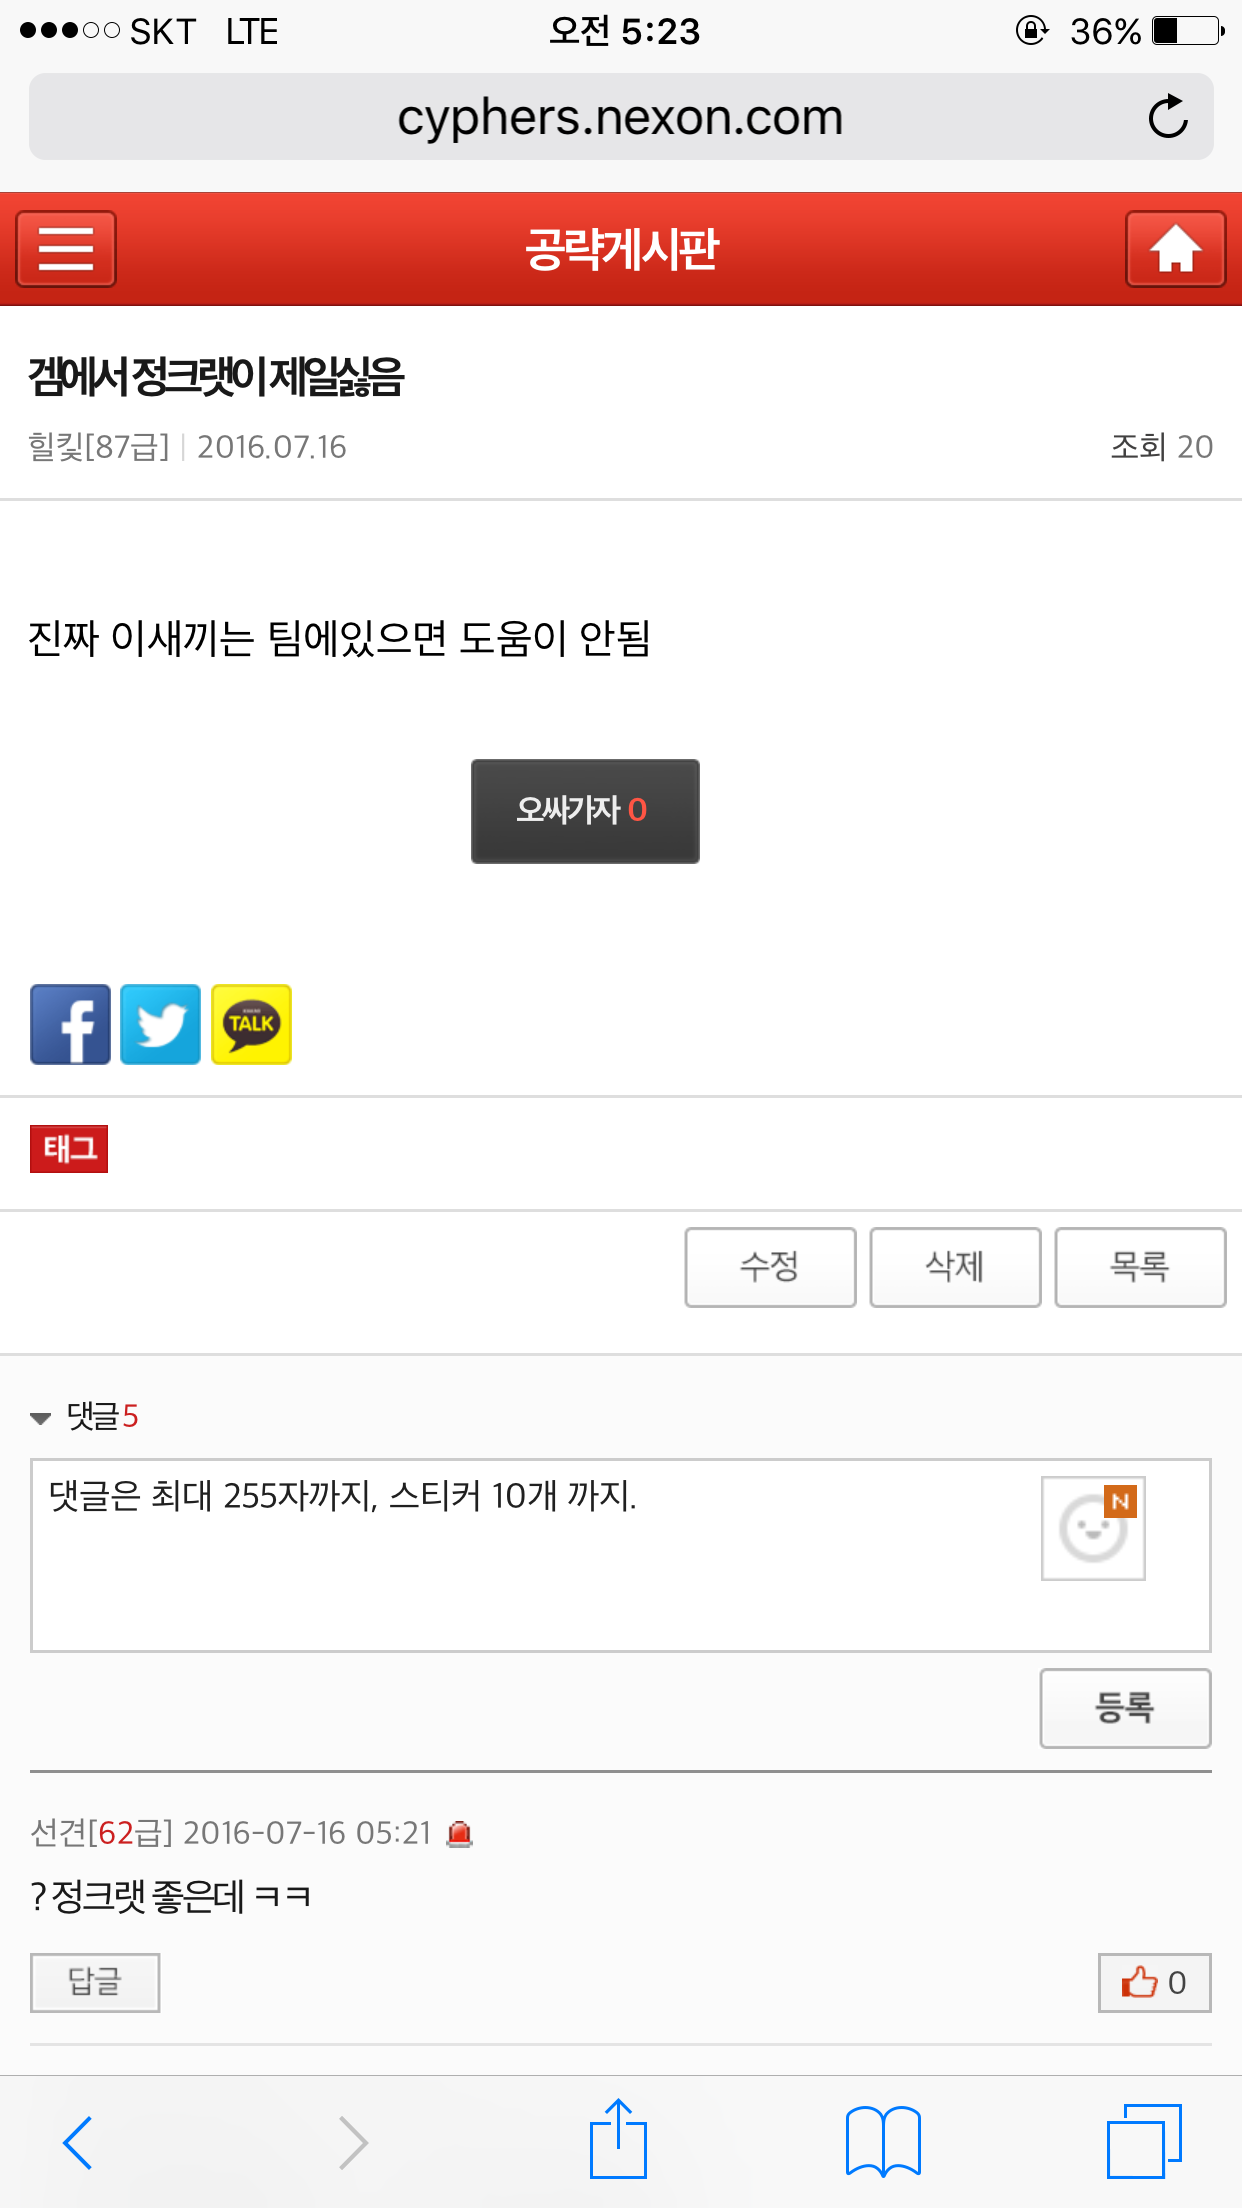Screen dimensions: 1242x2208
Task: Click the 삭제 delete button
Action: pos(955,1267)
